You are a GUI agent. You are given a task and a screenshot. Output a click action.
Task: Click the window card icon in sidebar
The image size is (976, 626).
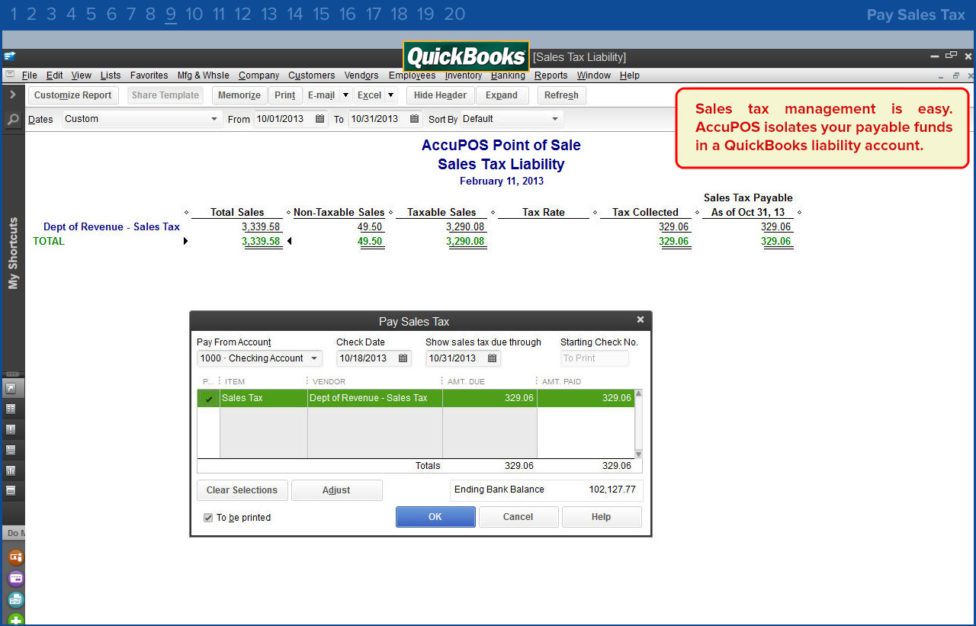coord(11,490)
